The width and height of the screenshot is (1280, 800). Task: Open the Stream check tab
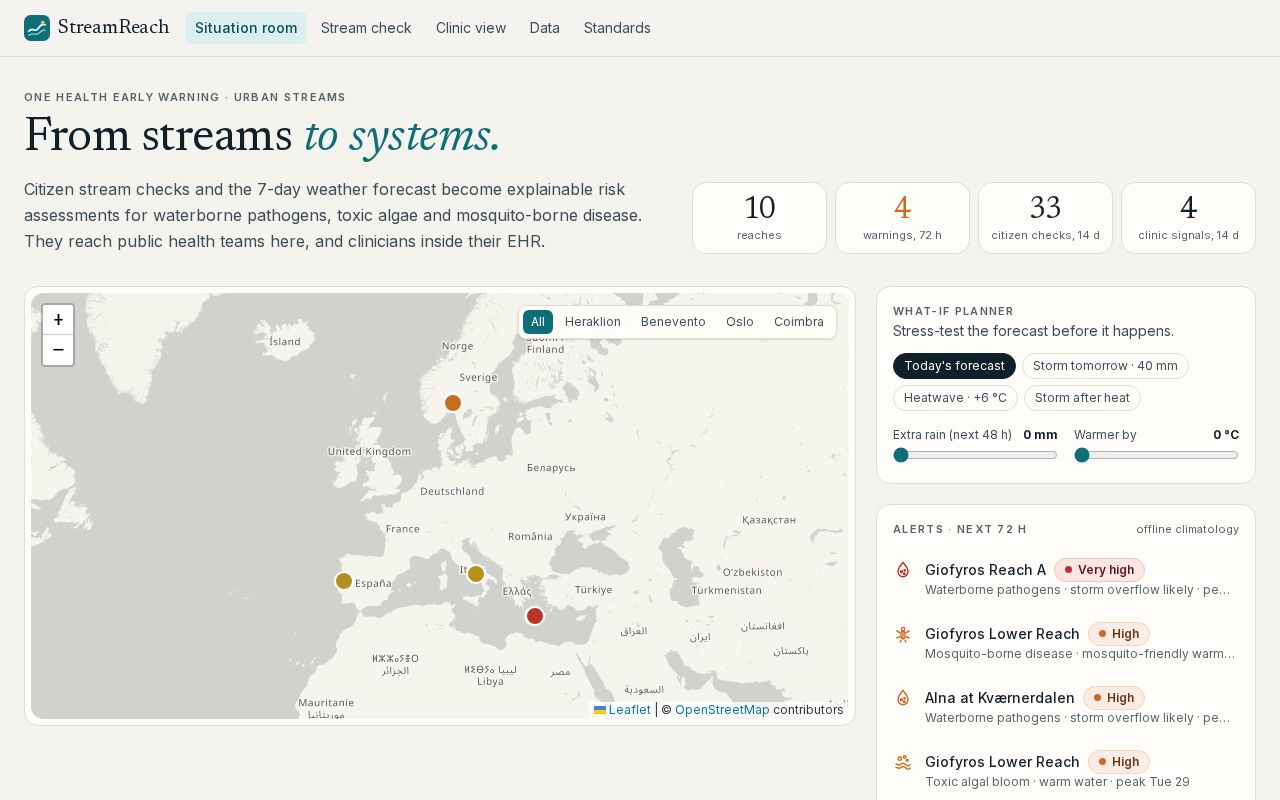click(x=366, y=28)
